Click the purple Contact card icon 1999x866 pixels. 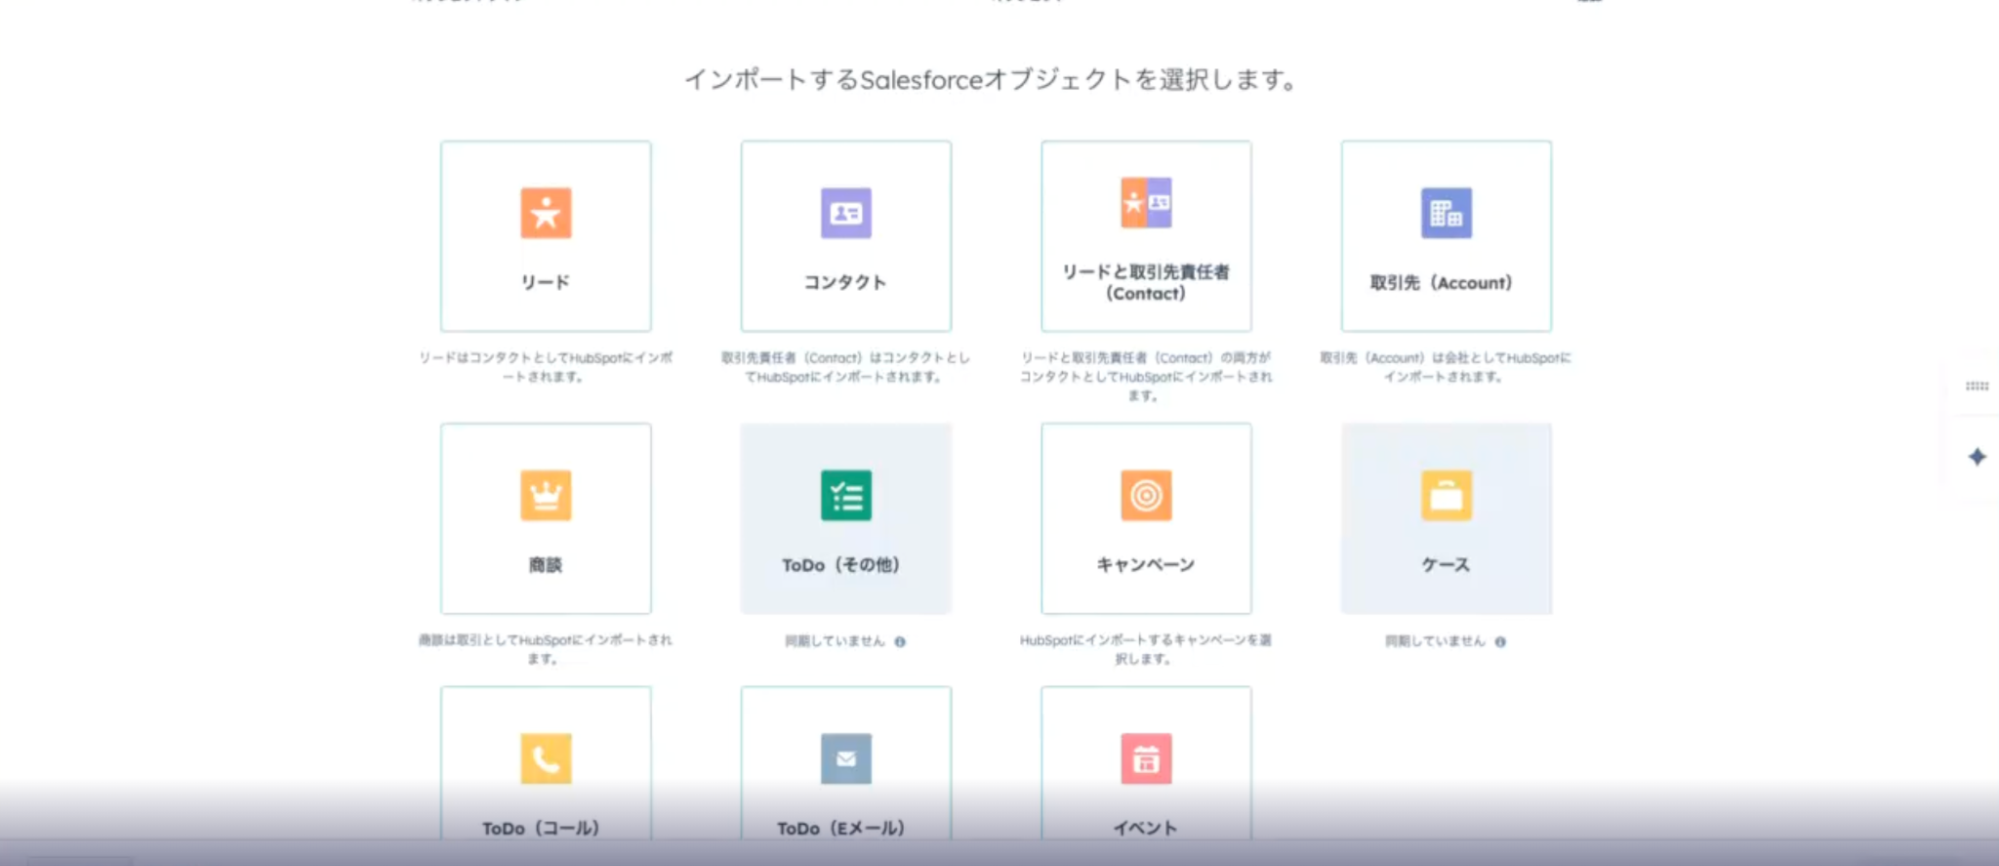pos(846,213)
